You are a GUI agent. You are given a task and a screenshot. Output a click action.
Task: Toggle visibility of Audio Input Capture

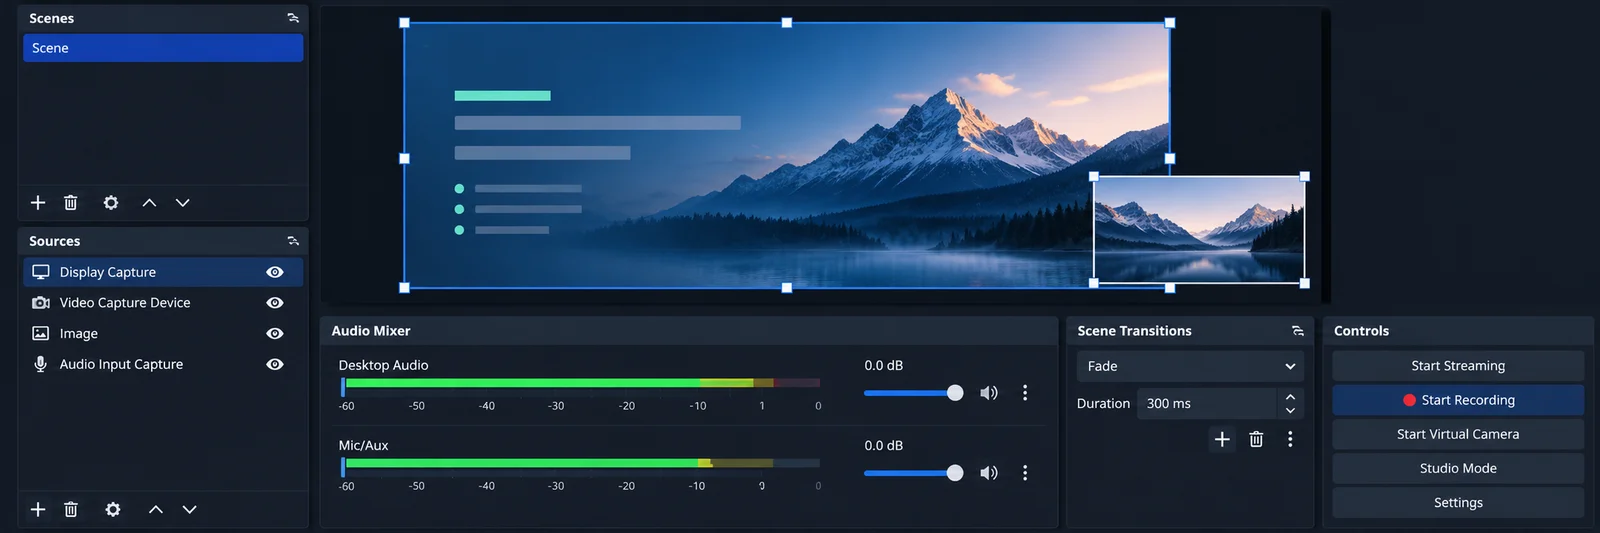pyautogui.click(x=275, y=365)
